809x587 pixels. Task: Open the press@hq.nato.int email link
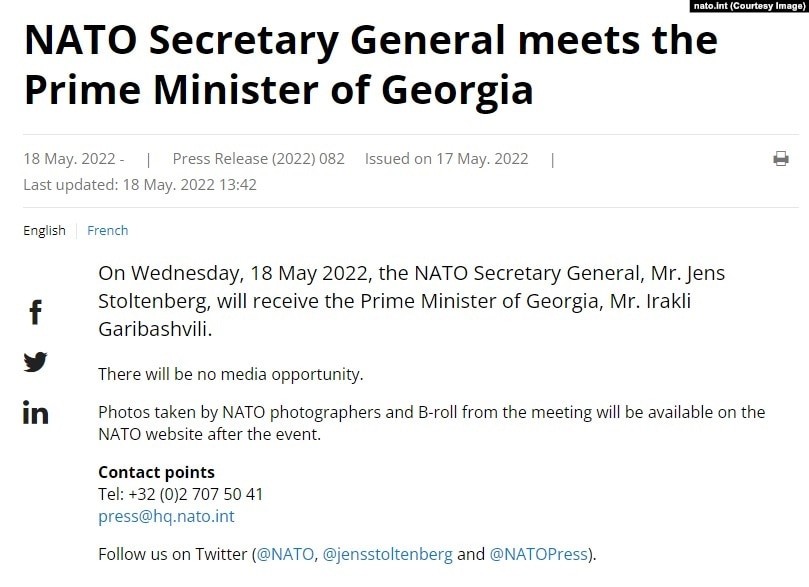pyautogui.click(x=166, y=517)
